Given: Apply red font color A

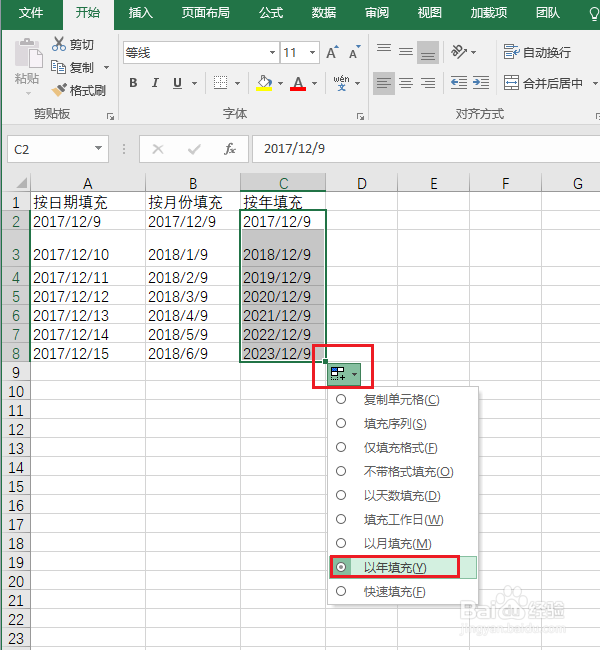Looking at the screenshot, I should click(298, 83).
